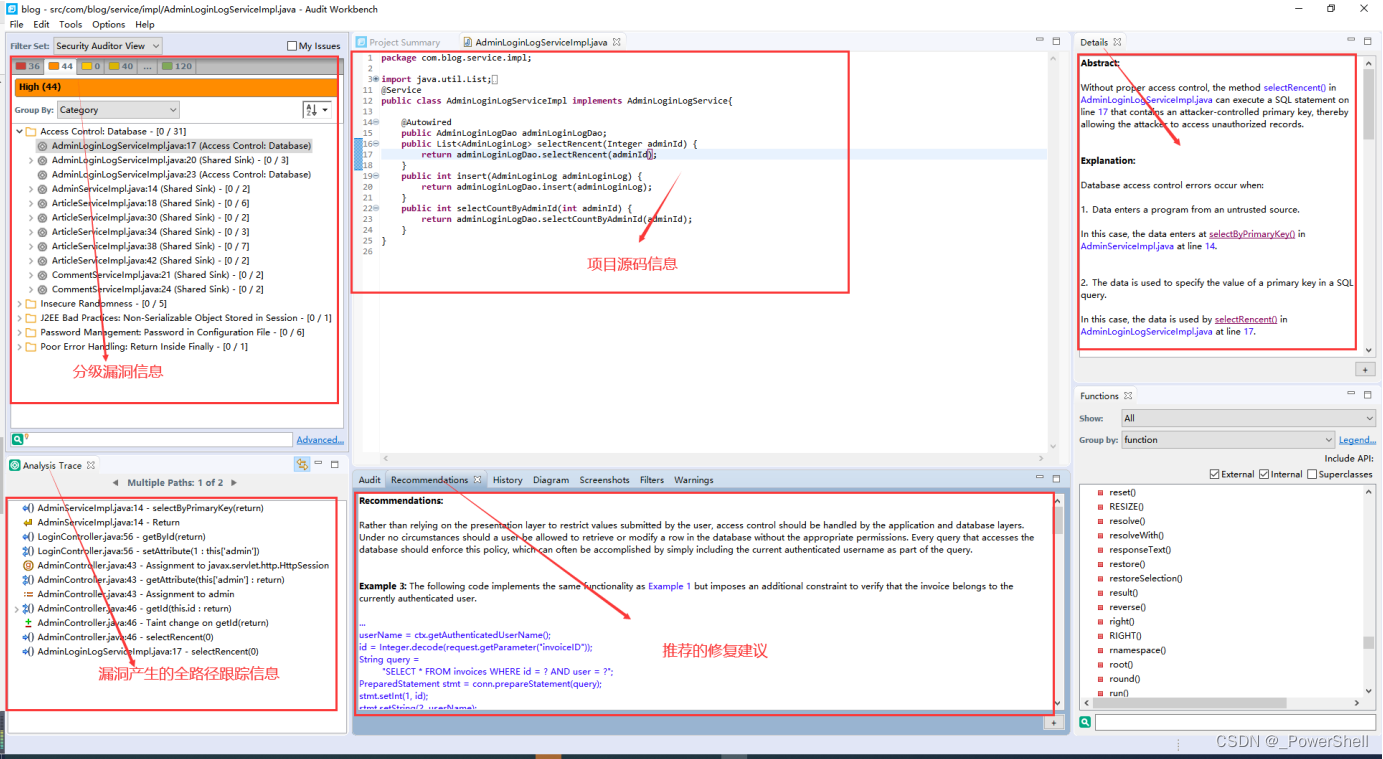1383x759 pixels.
Task: Click the Functions search magnifier icon
Action: [1085, 722]
